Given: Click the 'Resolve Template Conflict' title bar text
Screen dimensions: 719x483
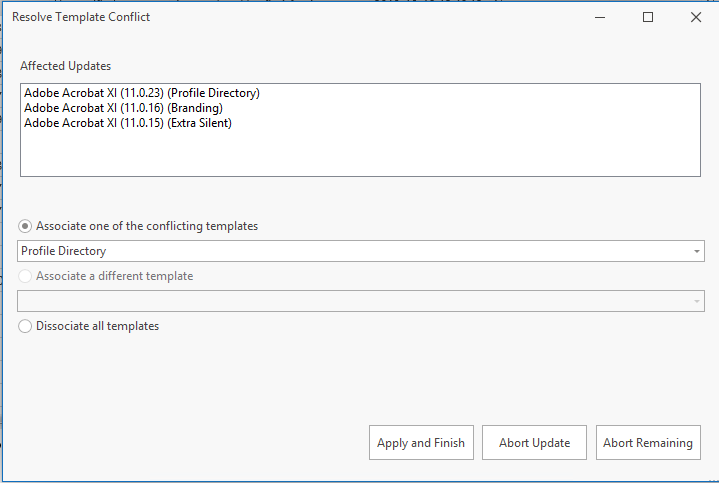Looking at the screenshot, I should (x=81, y=17).
